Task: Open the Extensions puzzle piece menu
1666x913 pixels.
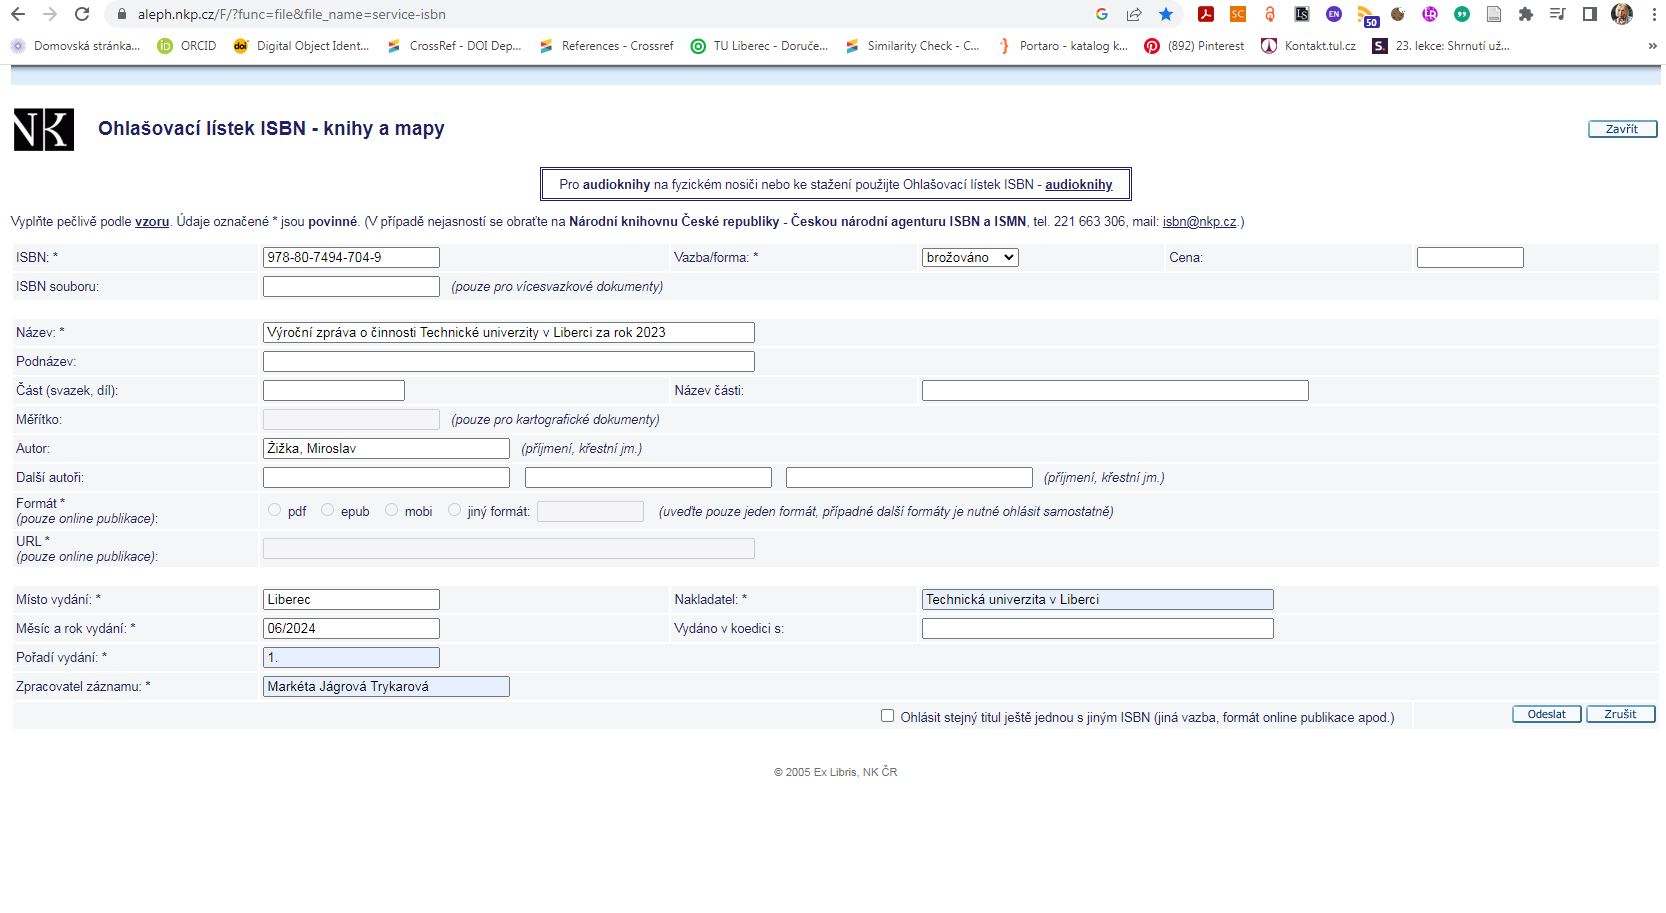Action: [x=1525, y=14]
